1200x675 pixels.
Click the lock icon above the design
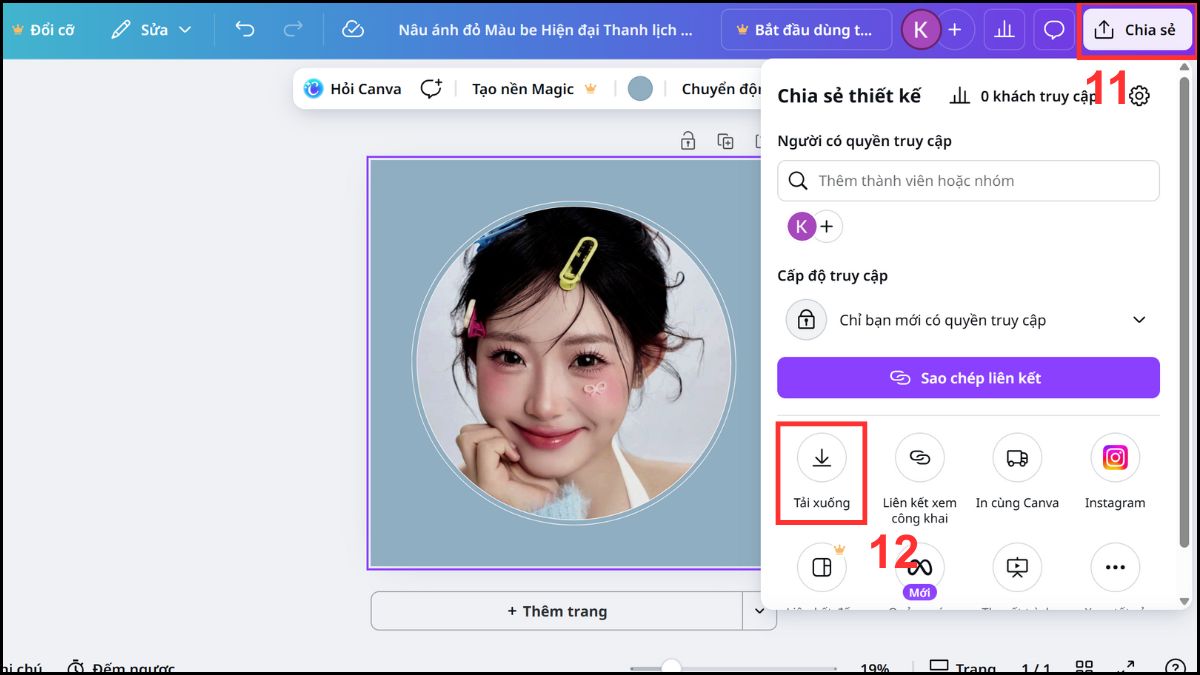tap(688, 141)
